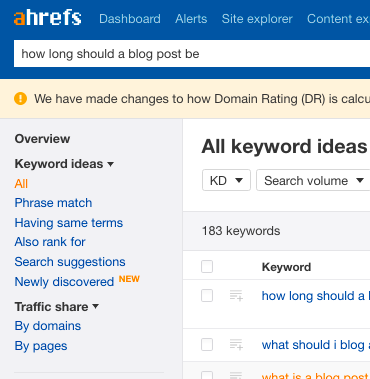Add "what should i blog" keyword to list
This screenshot has width=370, height=379.
(236, 345)
